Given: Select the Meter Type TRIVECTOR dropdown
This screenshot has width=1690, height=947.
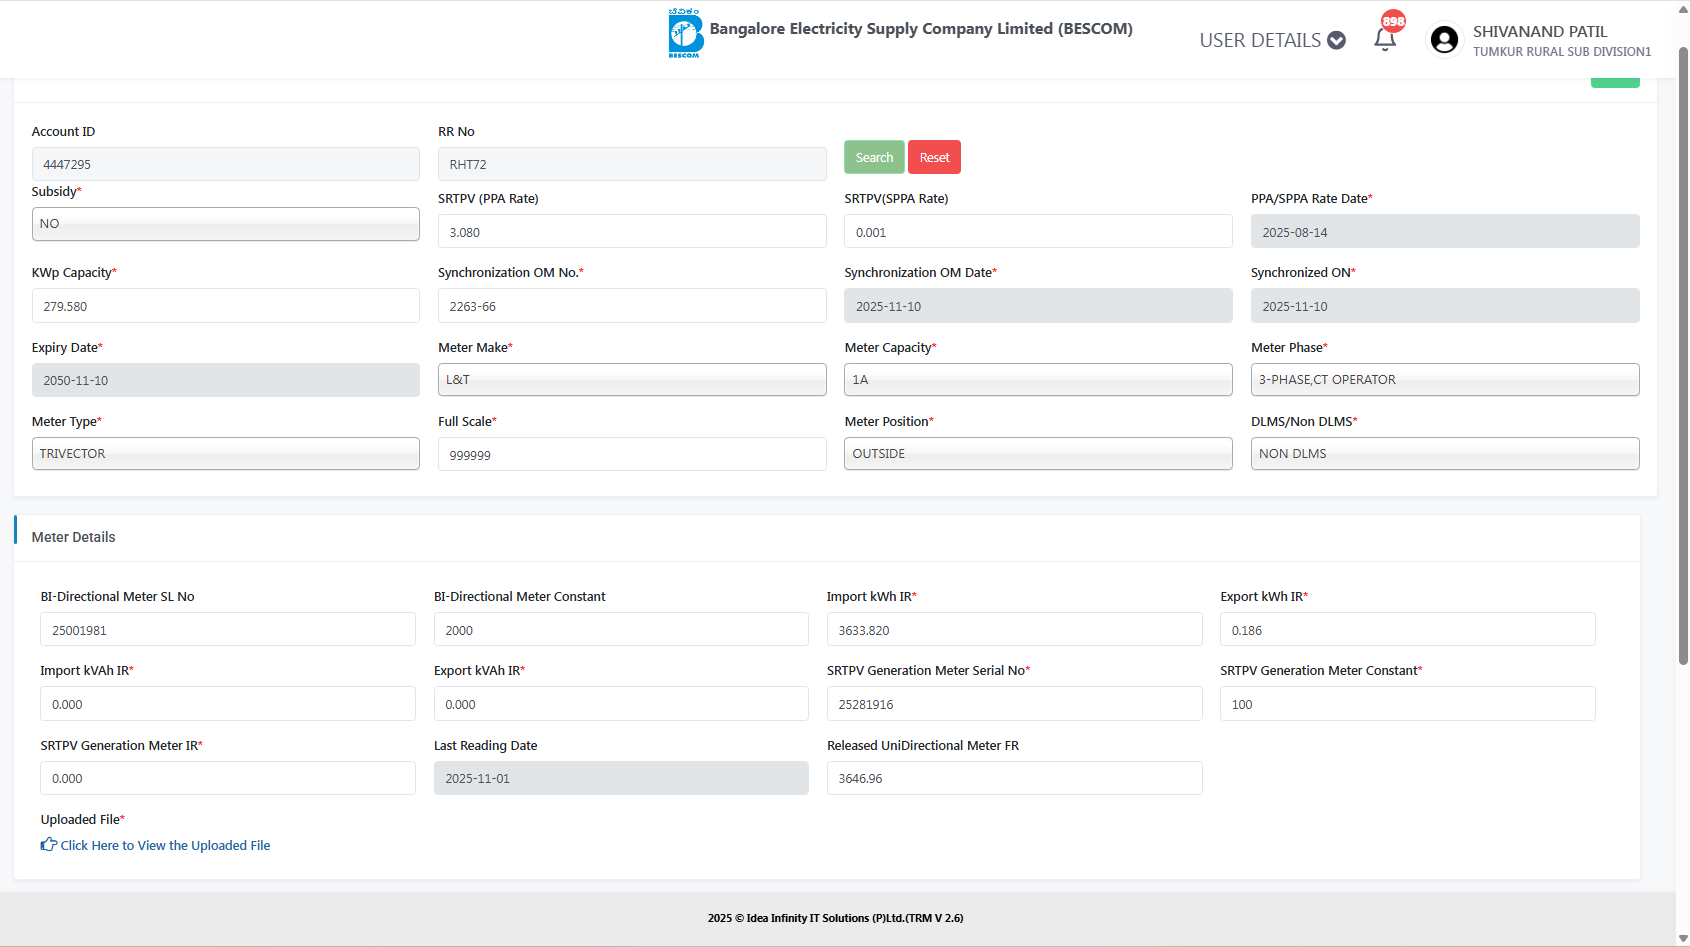Looking at the screenshot, I should point(225,454).
